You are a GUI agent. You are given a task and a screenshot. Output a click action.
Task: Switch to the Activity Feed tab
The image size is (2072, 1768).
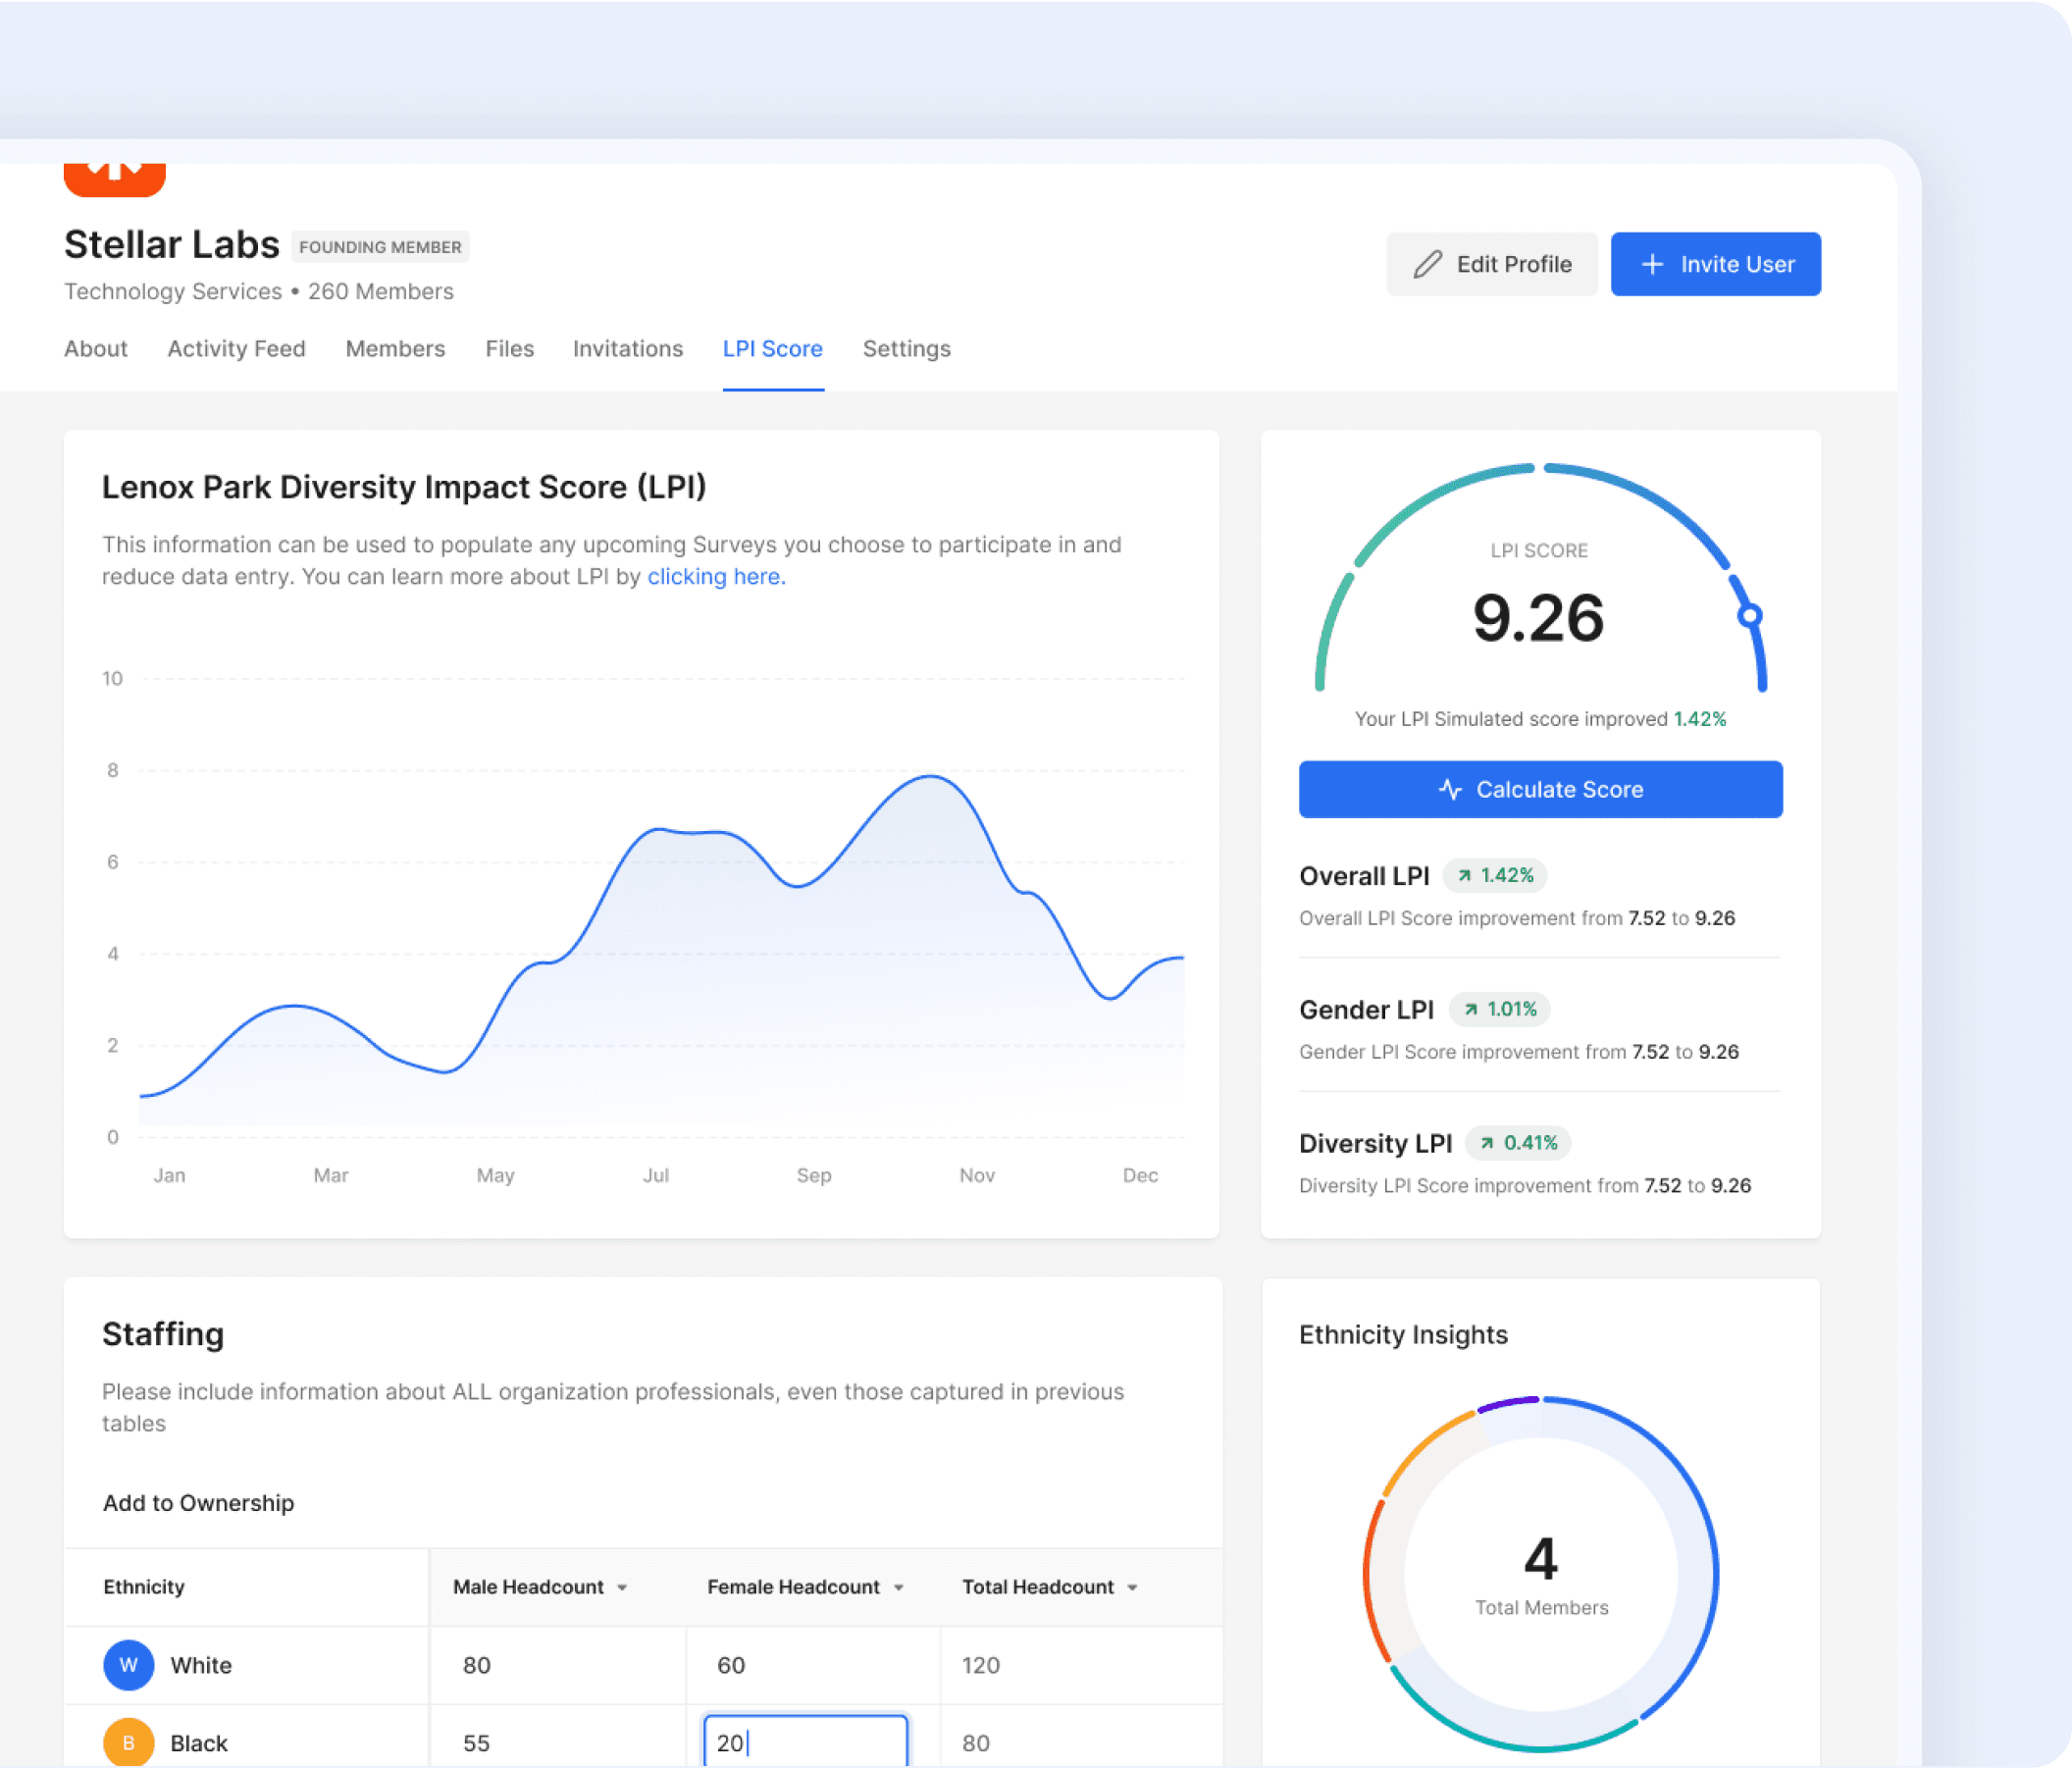coord(236,349)
